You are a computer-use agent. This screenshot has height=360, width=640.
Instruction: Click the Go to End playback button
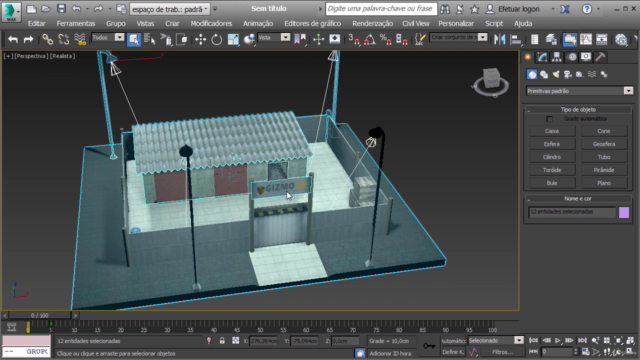(582, 340)
